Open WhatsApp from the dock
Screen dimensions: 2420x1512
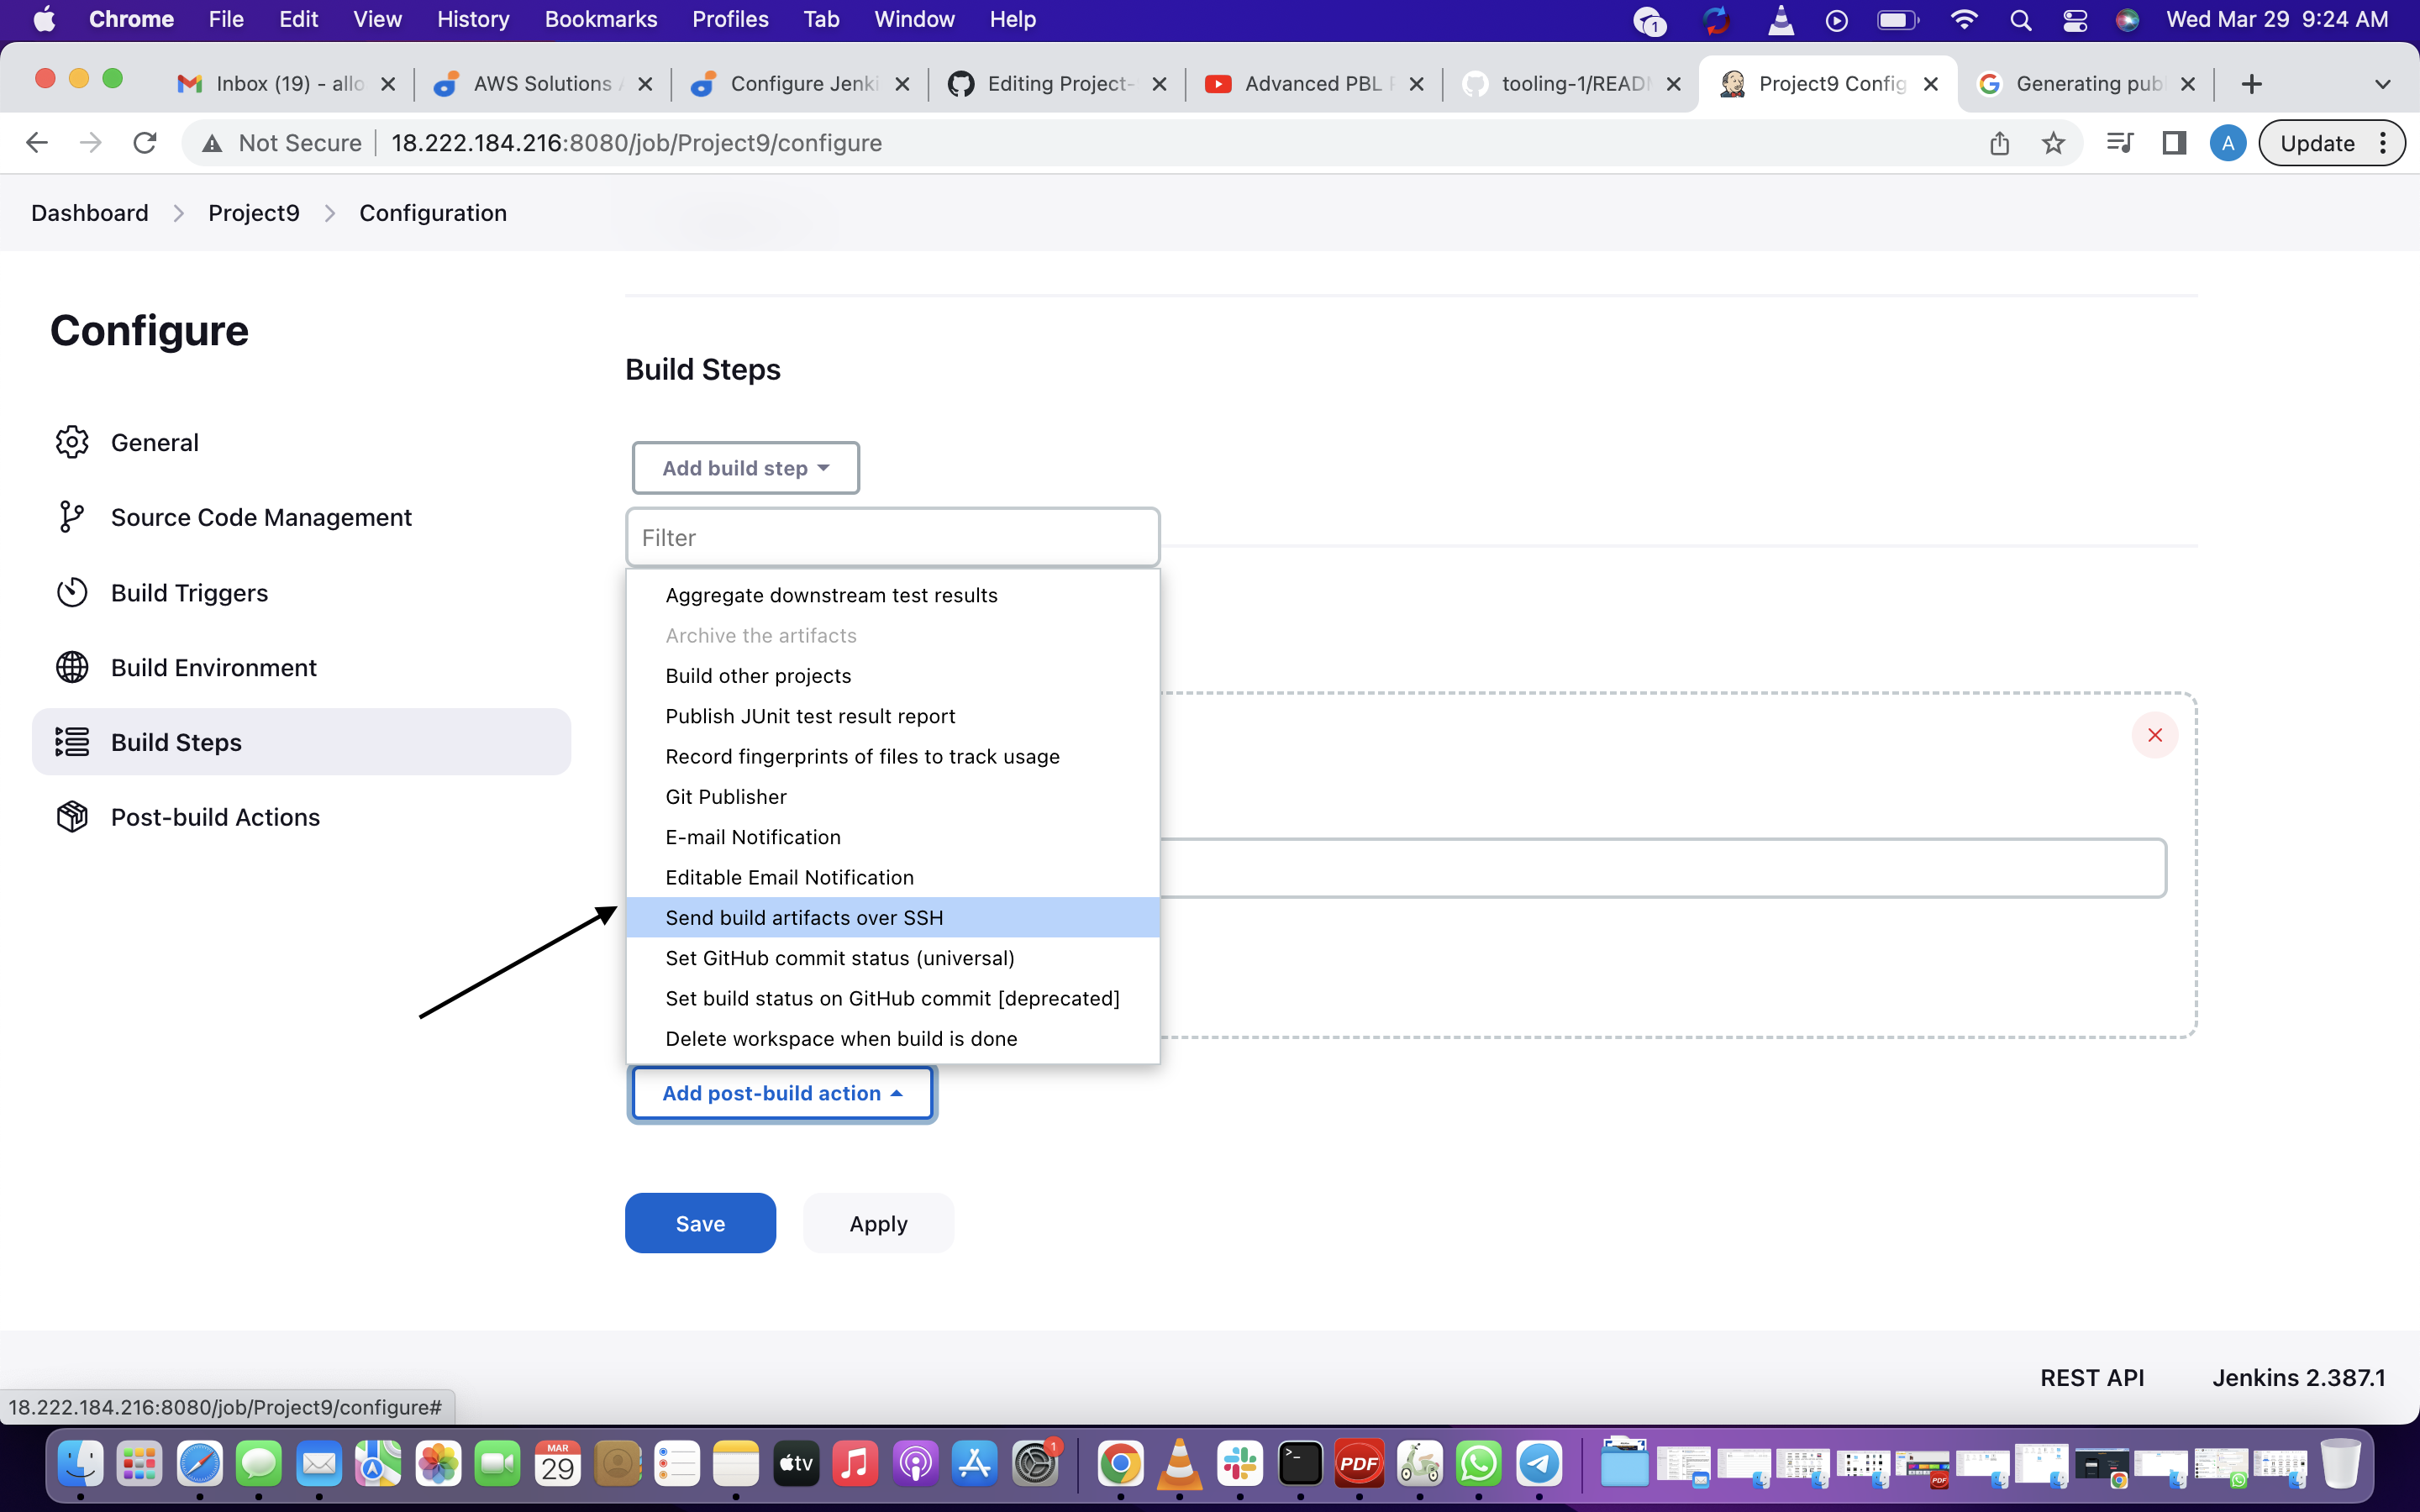pos(1480,1463)
